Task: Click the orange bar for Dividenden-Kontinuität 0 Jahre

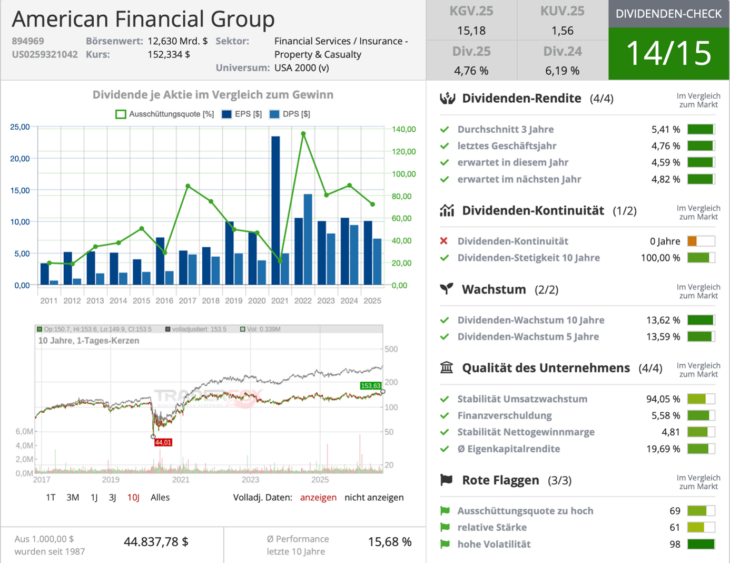Action: (692, 241)
